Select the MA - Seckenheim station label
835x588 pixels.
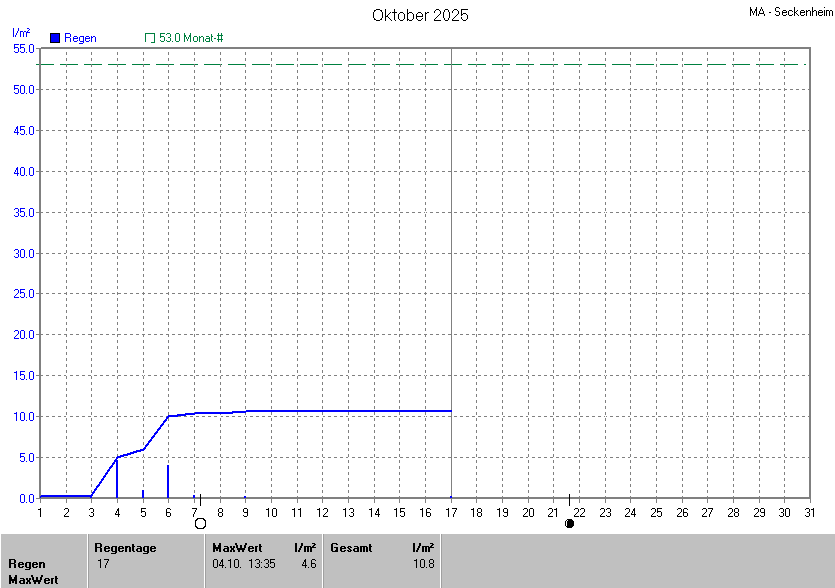point(789,12)
